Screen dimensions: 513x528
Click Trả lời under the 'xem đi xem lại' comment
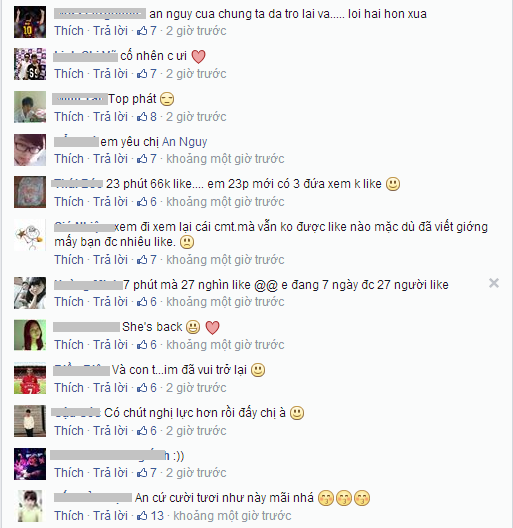(110, 260)
